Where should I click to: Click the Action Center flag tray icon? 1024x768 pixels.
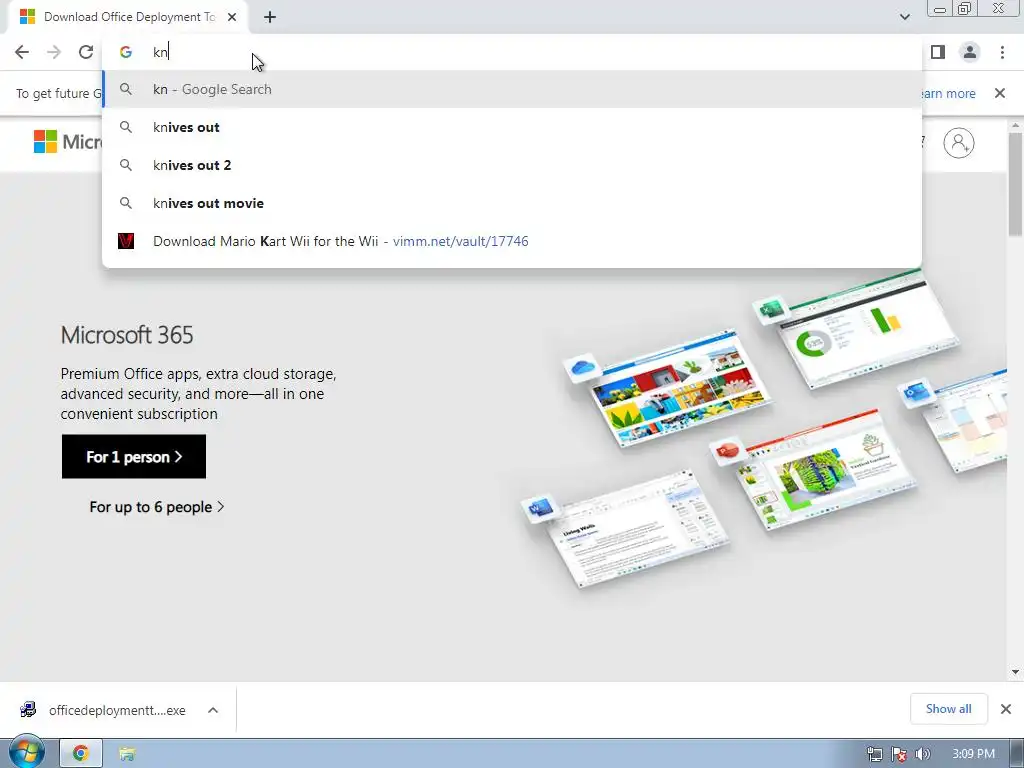[899, 754]
